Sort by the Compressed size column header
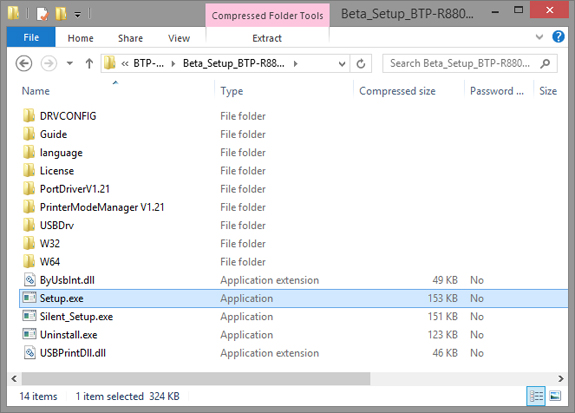The height and width of the screenshot is (413, 575). (397, 91)
